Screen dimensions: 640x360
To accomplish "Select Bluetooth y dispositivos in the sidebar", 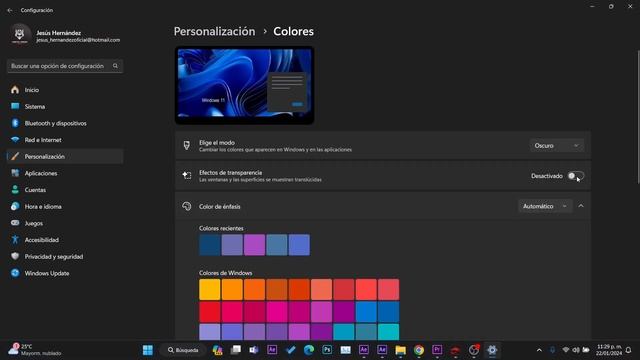I will (x=65, y=123).
